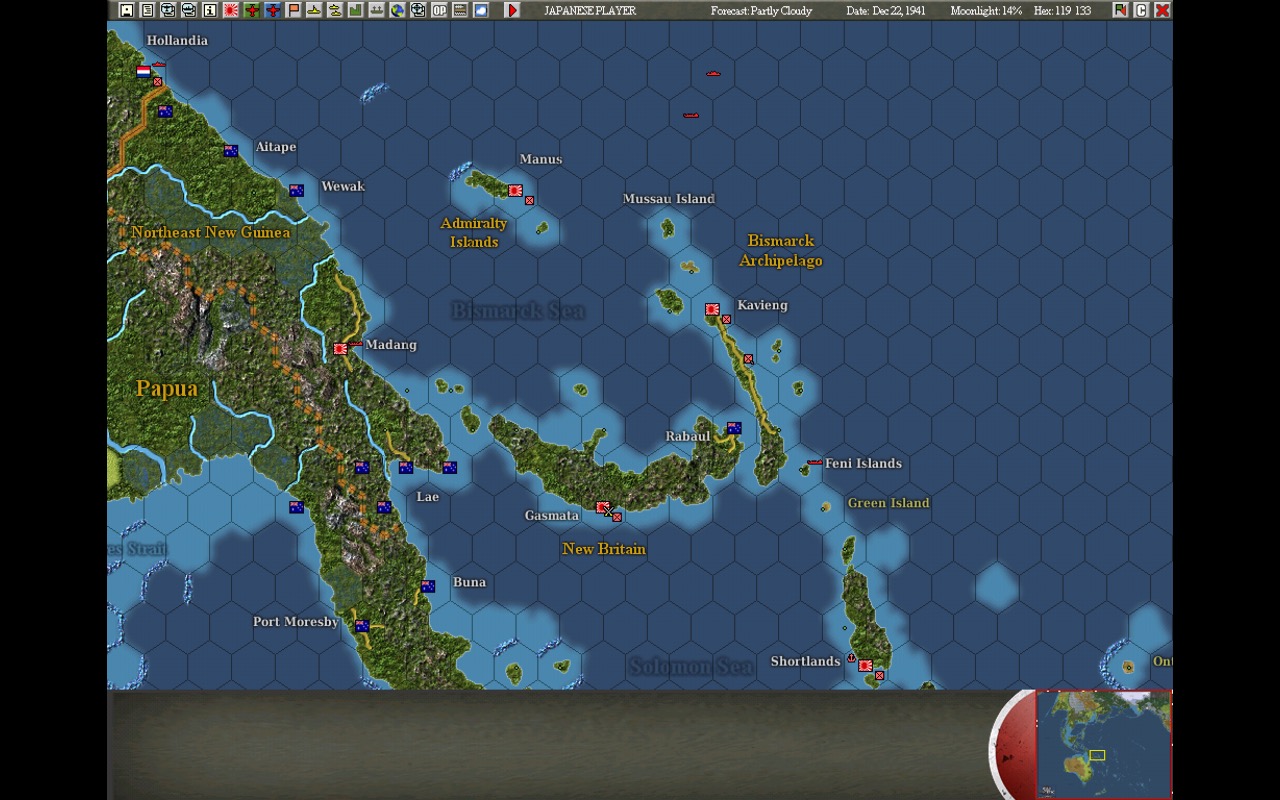Click the OP toolbar icon
This screenshot has width=1280, height=800.
point(439,10)
